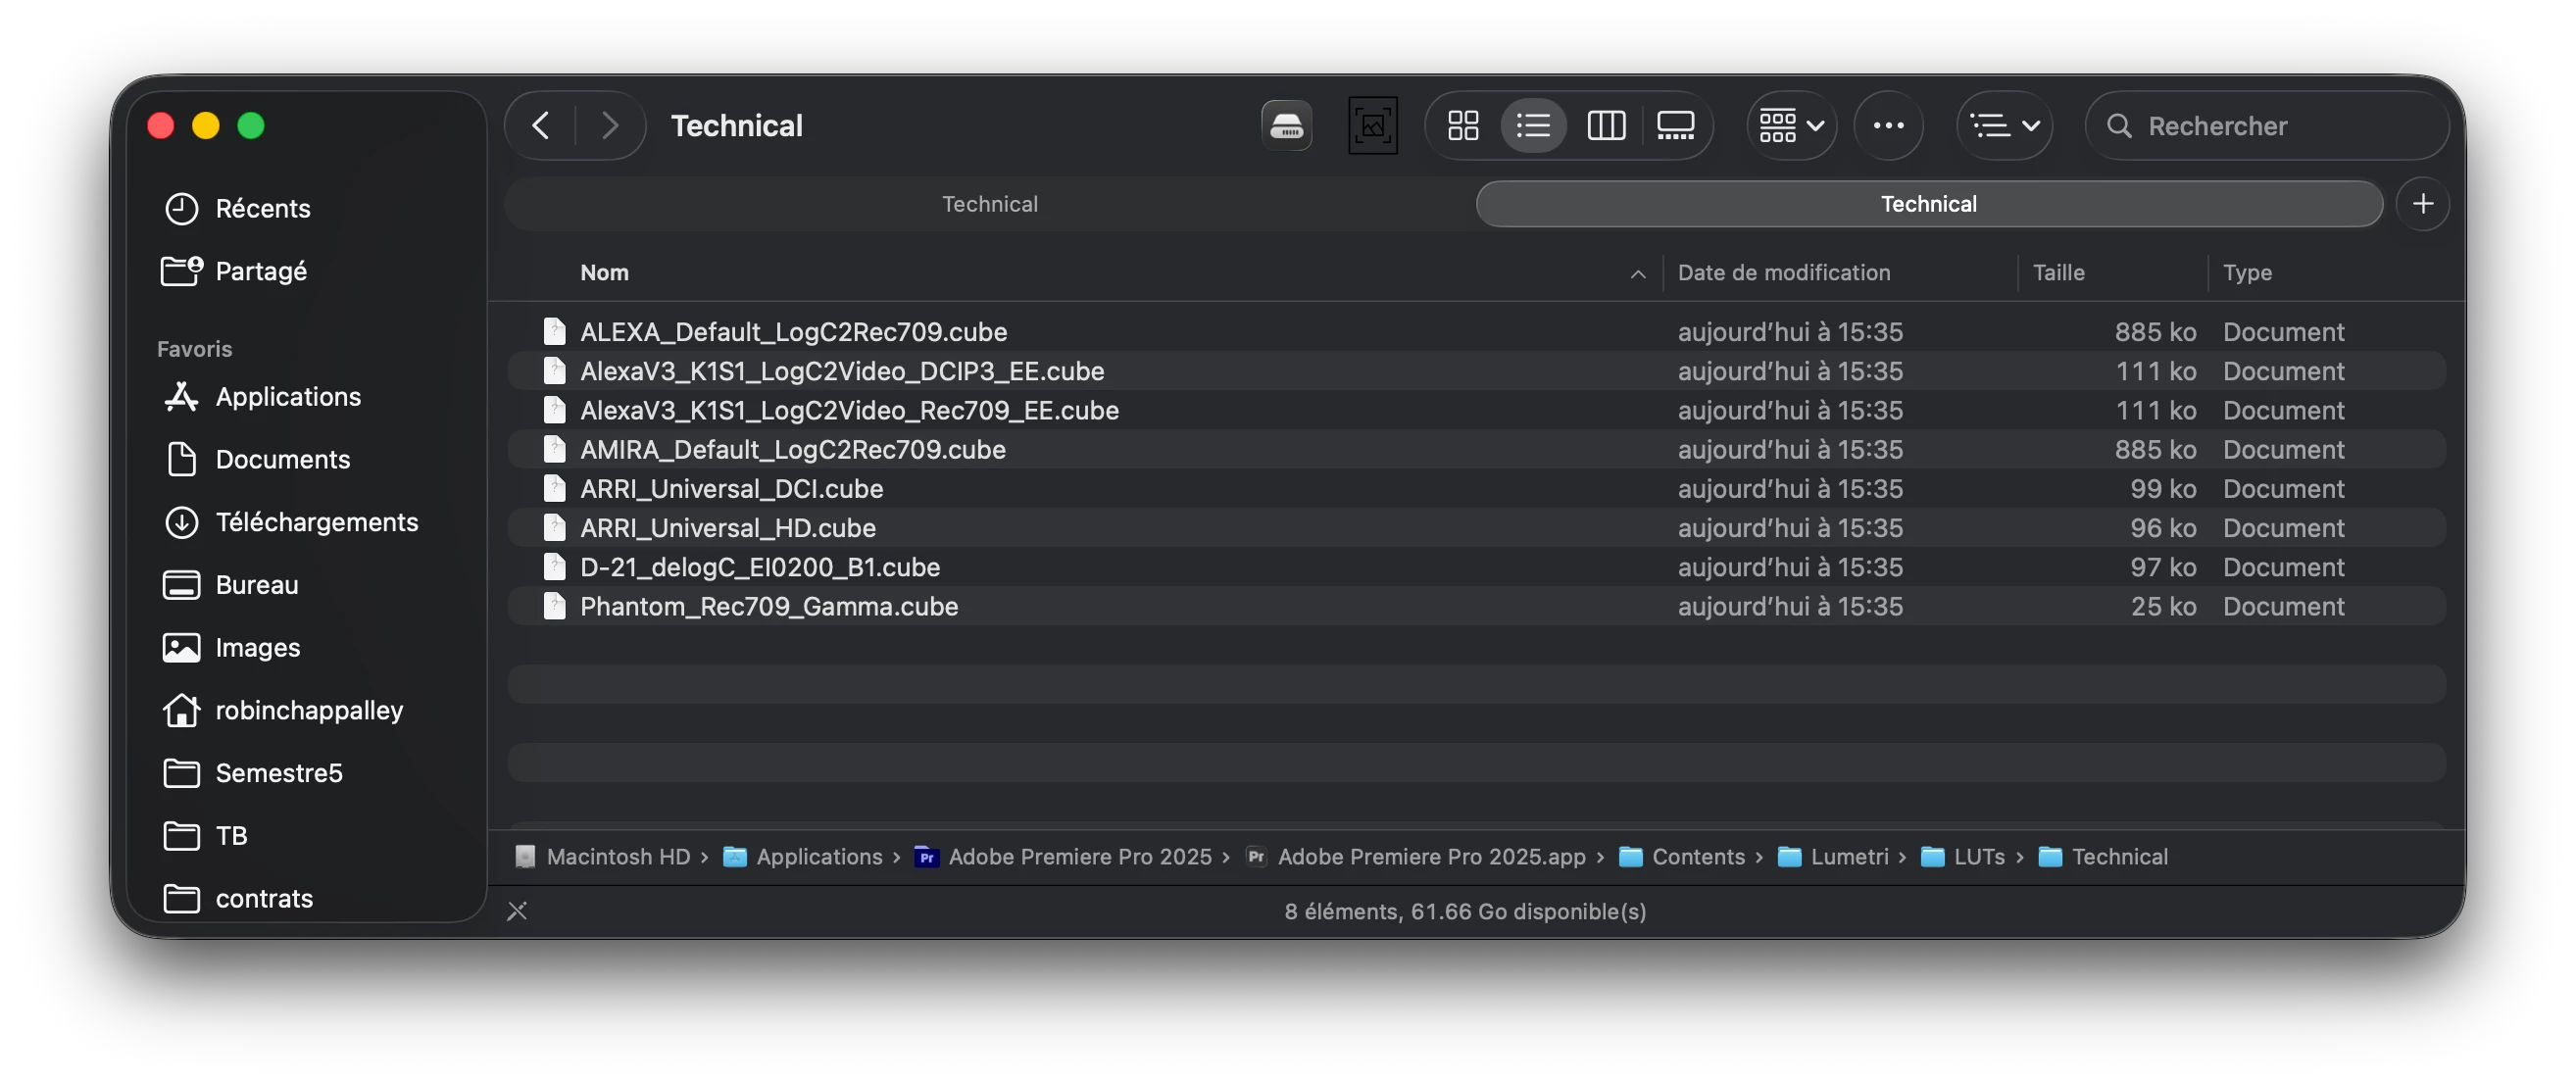
Task: Click the Partagé shared folder icon
Action: tap(181, 271)
